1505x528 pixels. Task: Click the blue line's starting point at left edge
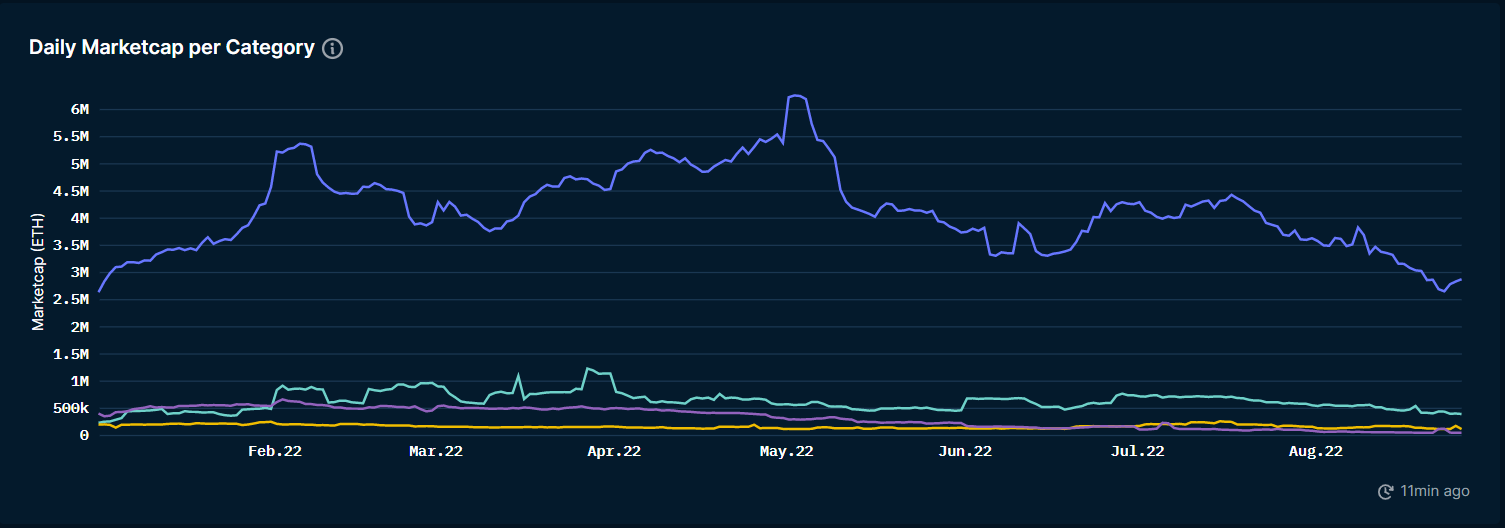pos(98,292)
